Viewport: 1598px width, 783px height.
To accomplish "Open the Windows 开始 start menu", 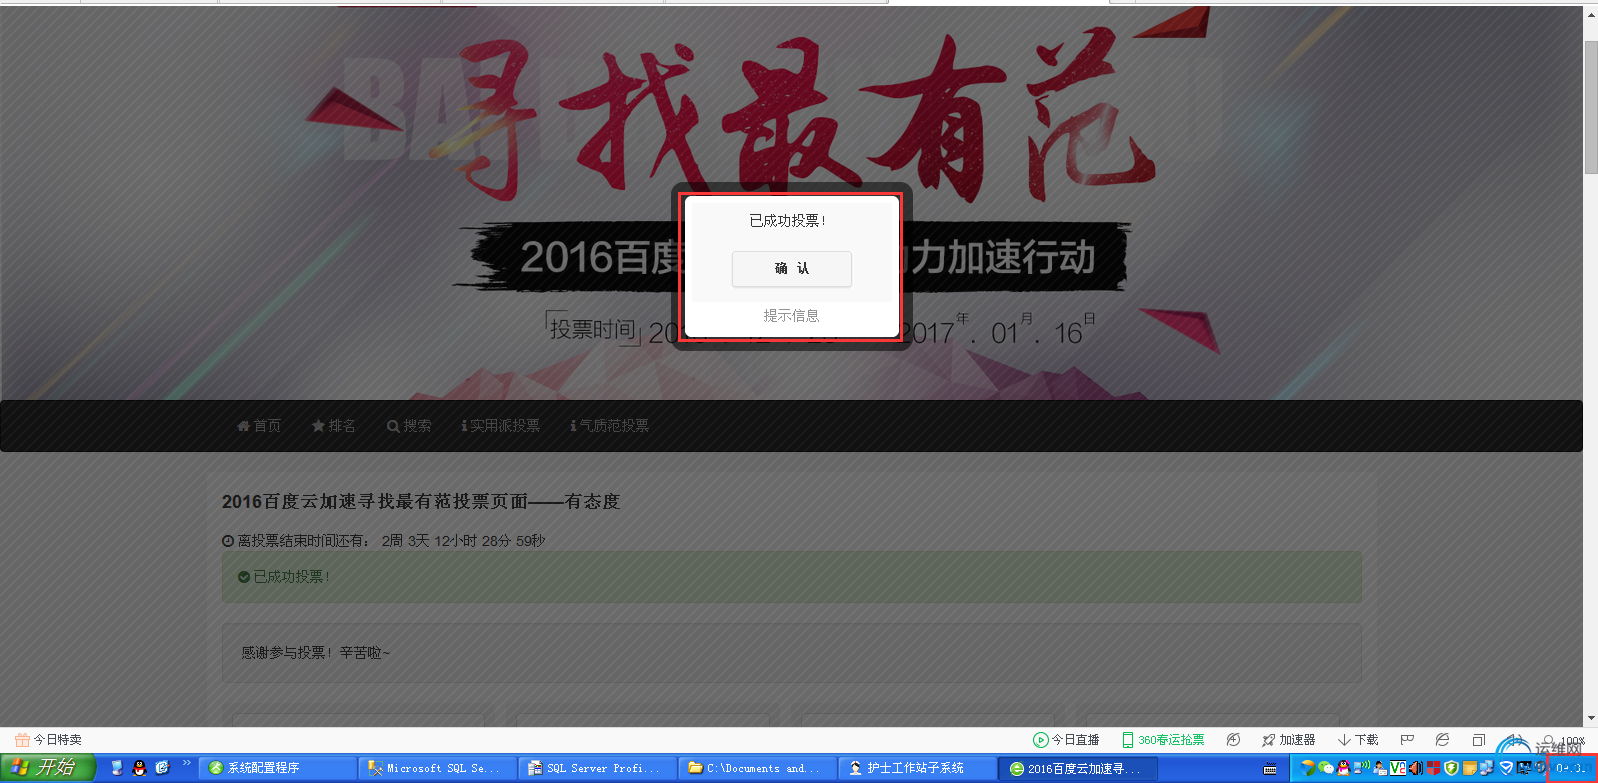I will tap(47, 768).
